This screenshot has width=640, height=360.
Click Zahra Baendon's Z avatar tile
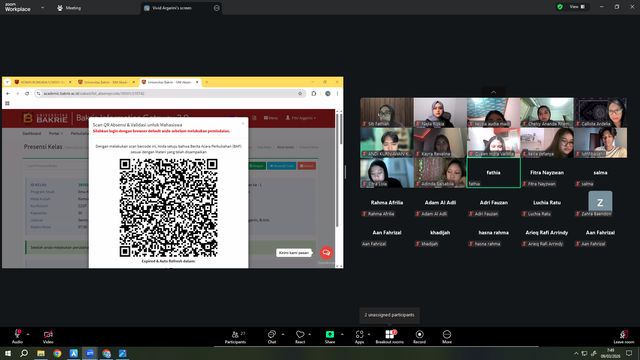[600, 203]
